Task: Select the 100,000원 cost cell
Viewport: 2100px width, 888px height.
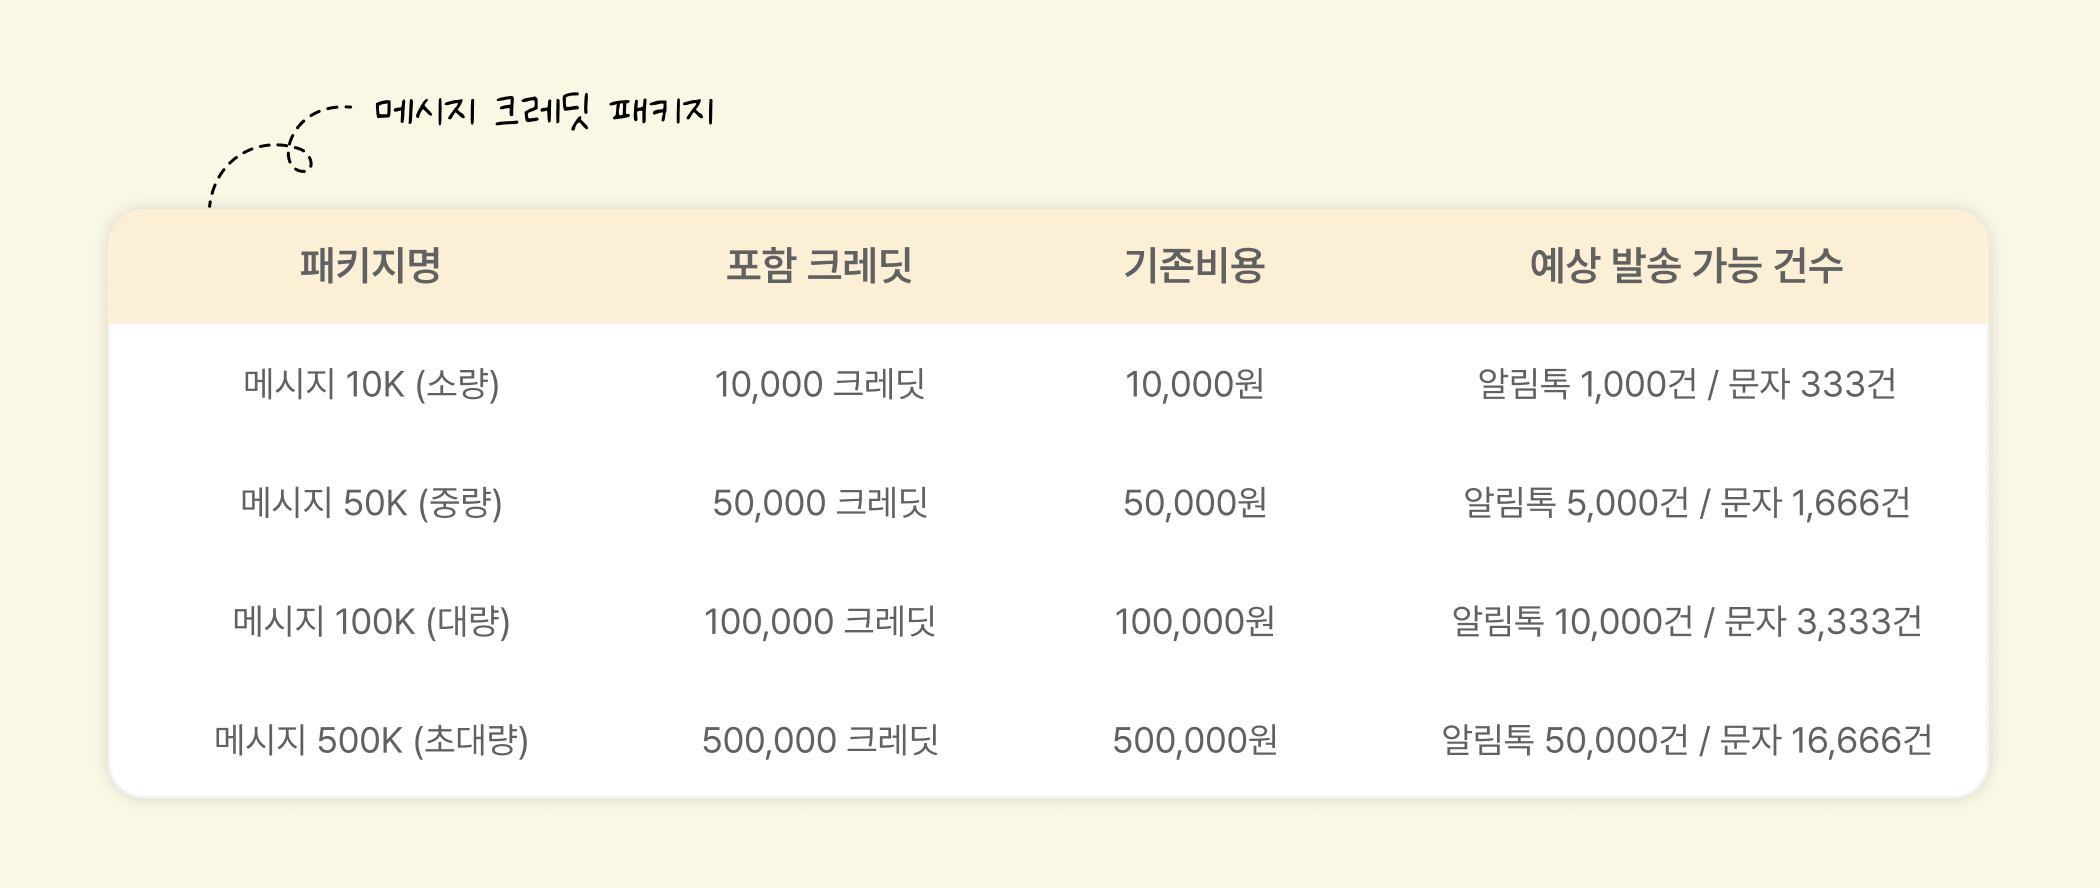Action: (x=1194, y=622)
